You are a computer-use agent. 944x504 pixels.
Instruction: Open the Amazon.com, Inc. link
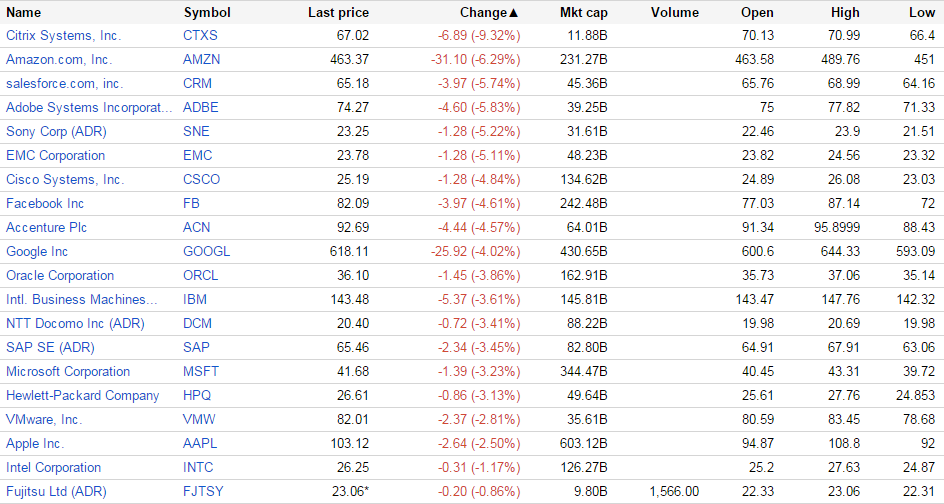[59, 60]
